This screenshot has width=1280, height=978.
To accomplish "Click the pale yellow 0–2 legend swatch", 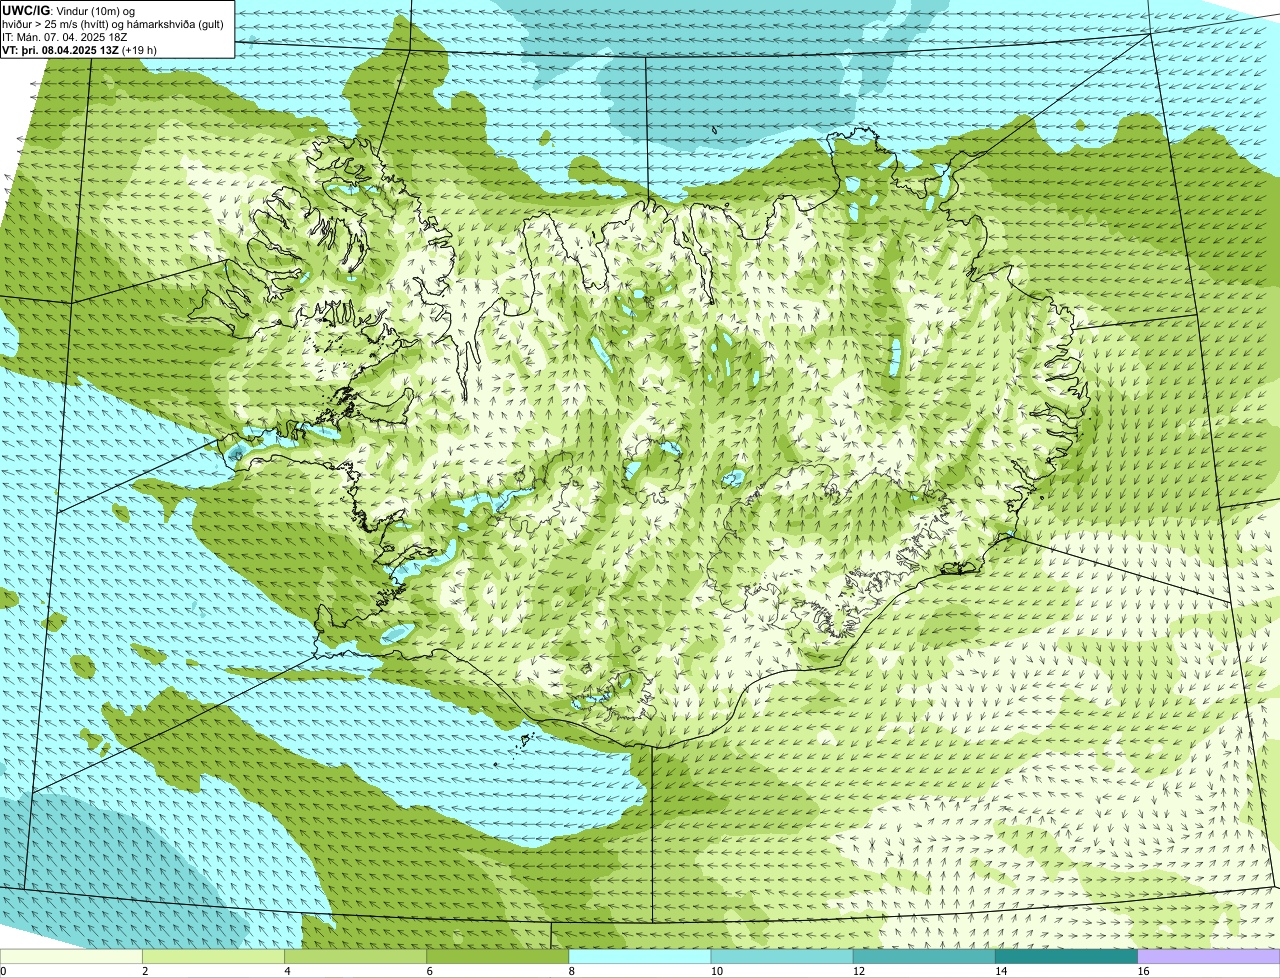I will tap(71, 956).
